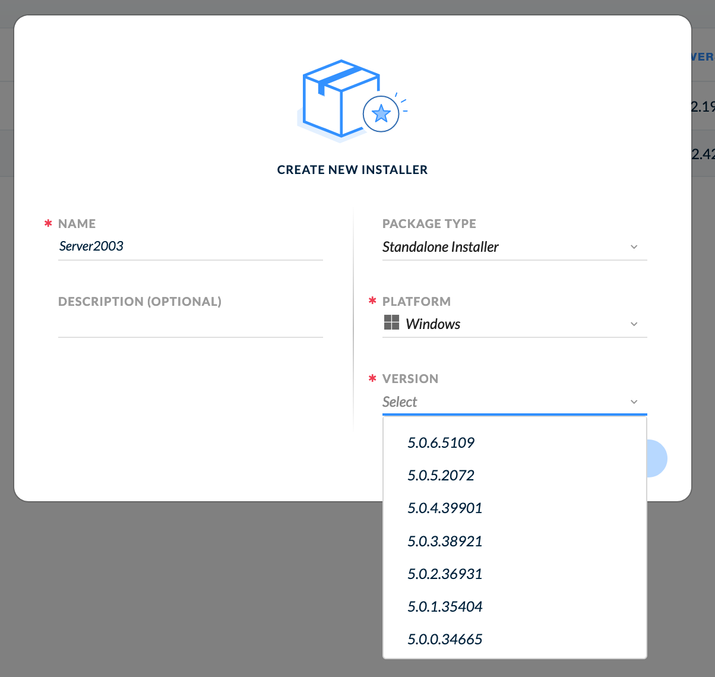Open the Platform dropdown showing Windows
The height and width of the screenshot is (677, 715).
coord(514,324)
